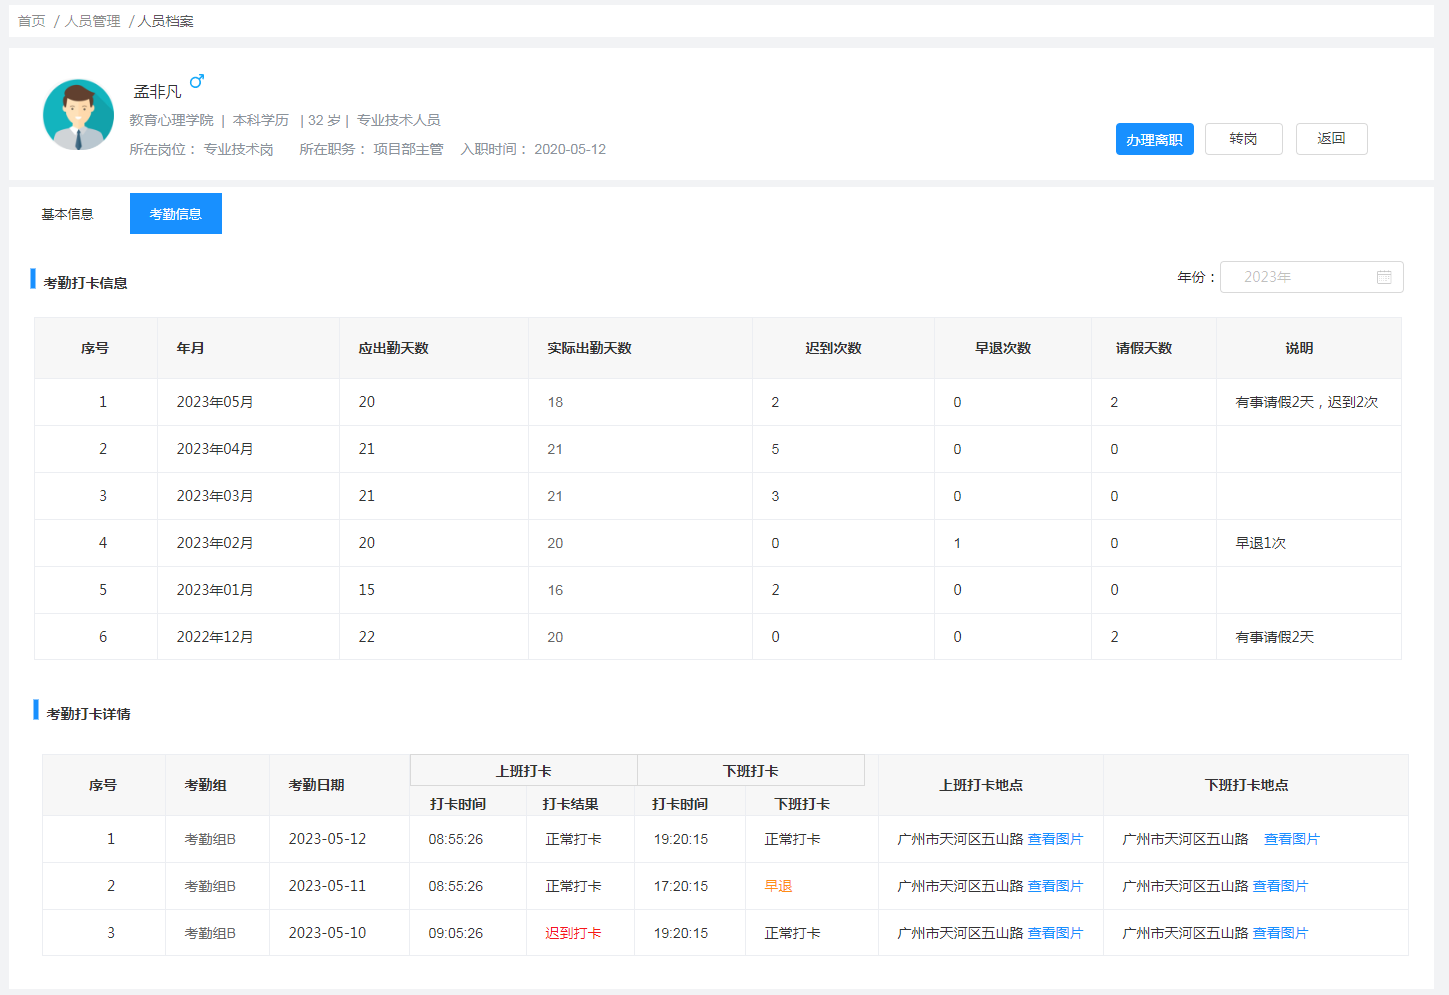Image resolution: width=1449 pixels, height=995 pixels.
Task: Switch to the 基本信息 tab
Action: pyautogui.click(x=67, y=214)
